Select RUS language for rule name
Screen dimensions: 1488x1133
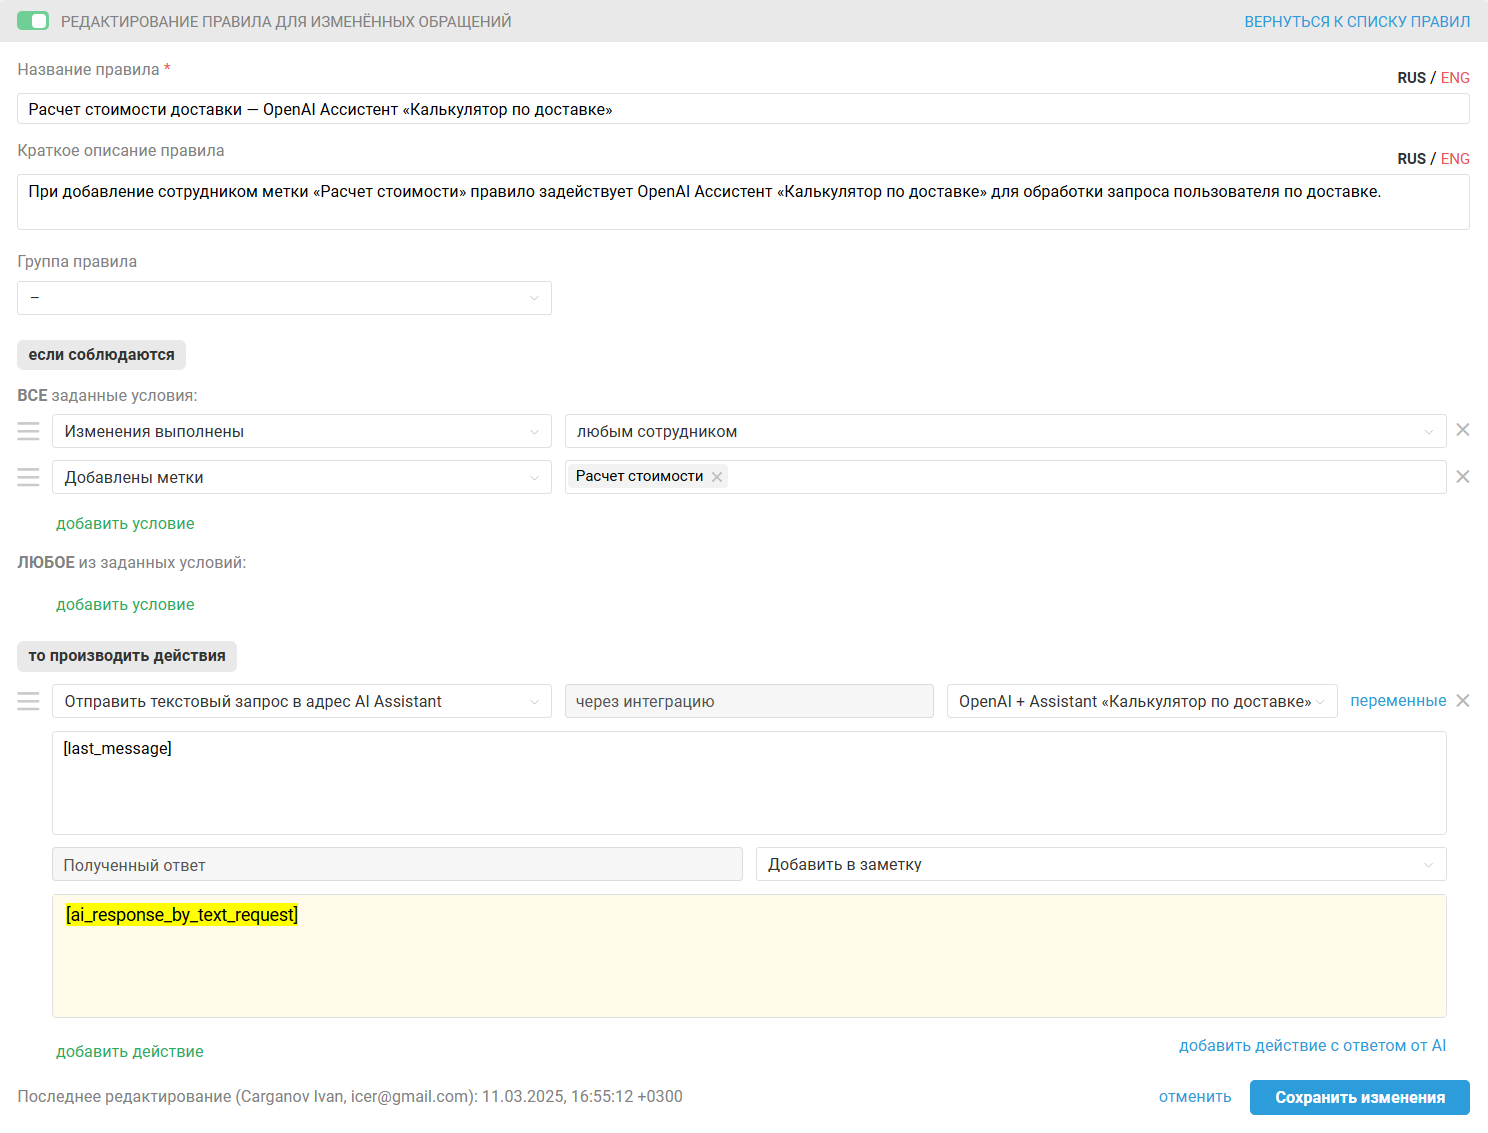pyautogui.click(x=1411, y=78)
